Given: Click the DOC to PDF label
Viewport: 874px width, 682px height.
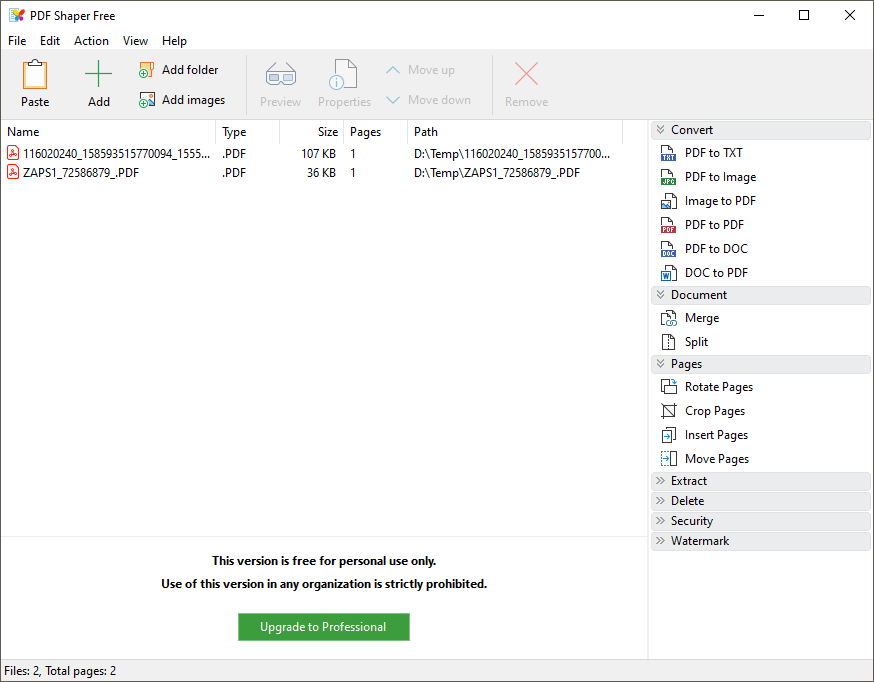Looking at the screenshot, I should point(716,272).
